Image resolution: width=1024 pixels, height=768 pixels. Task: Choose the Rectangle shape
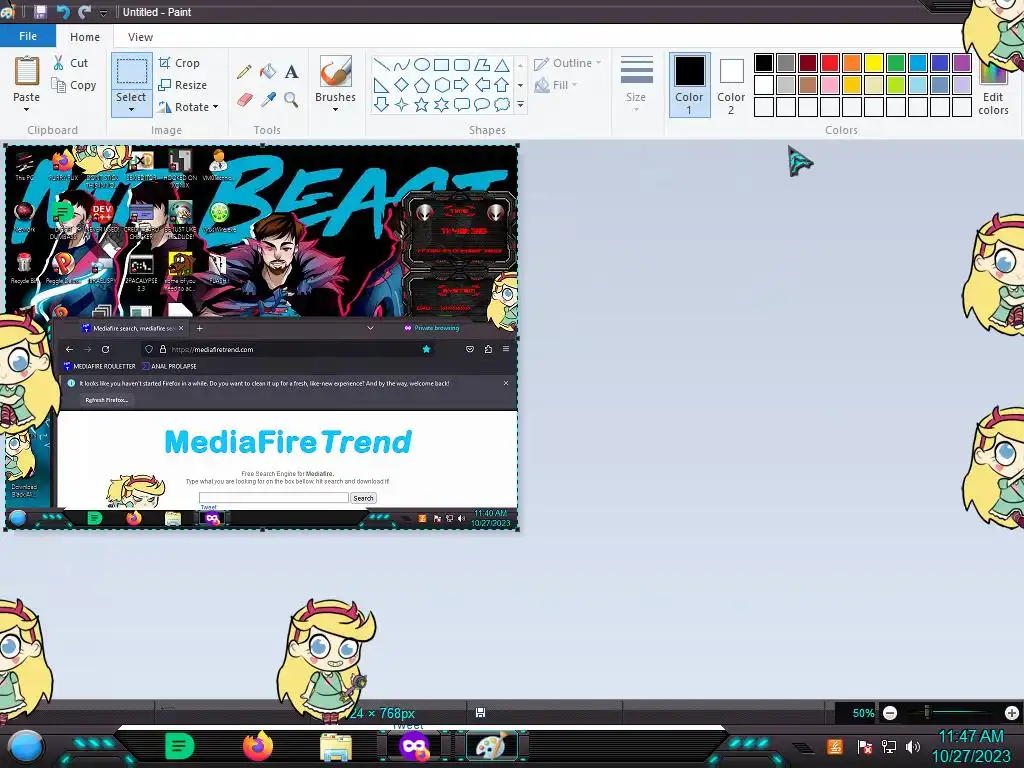pos(441,64)
